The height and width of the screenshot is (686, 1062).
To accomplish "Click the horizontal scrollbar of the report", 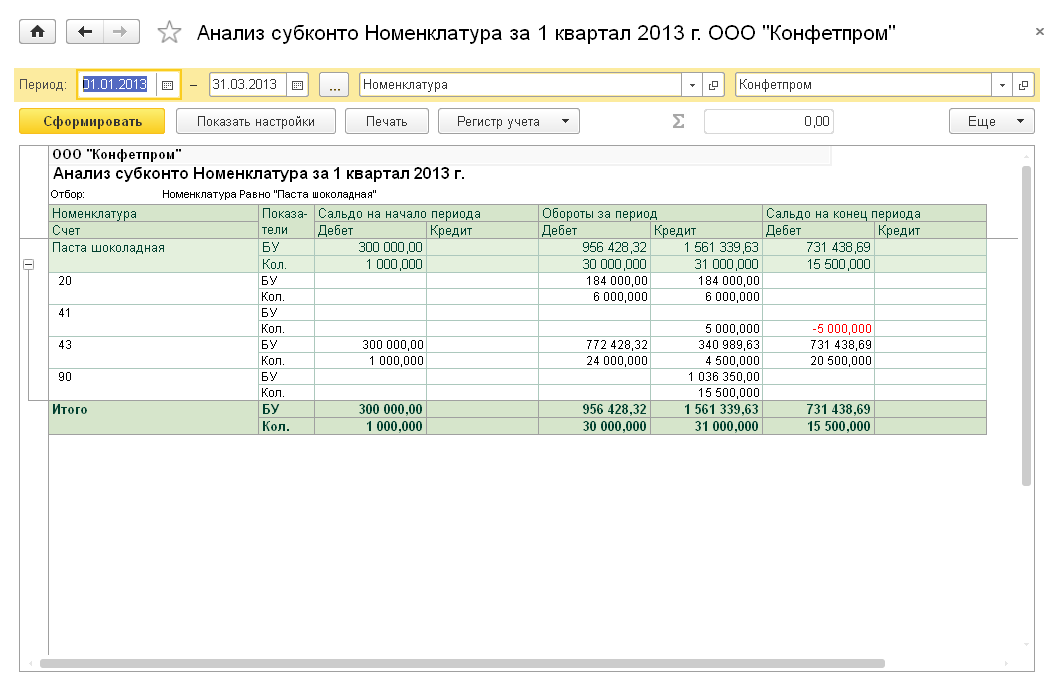I will coord(462,664).
